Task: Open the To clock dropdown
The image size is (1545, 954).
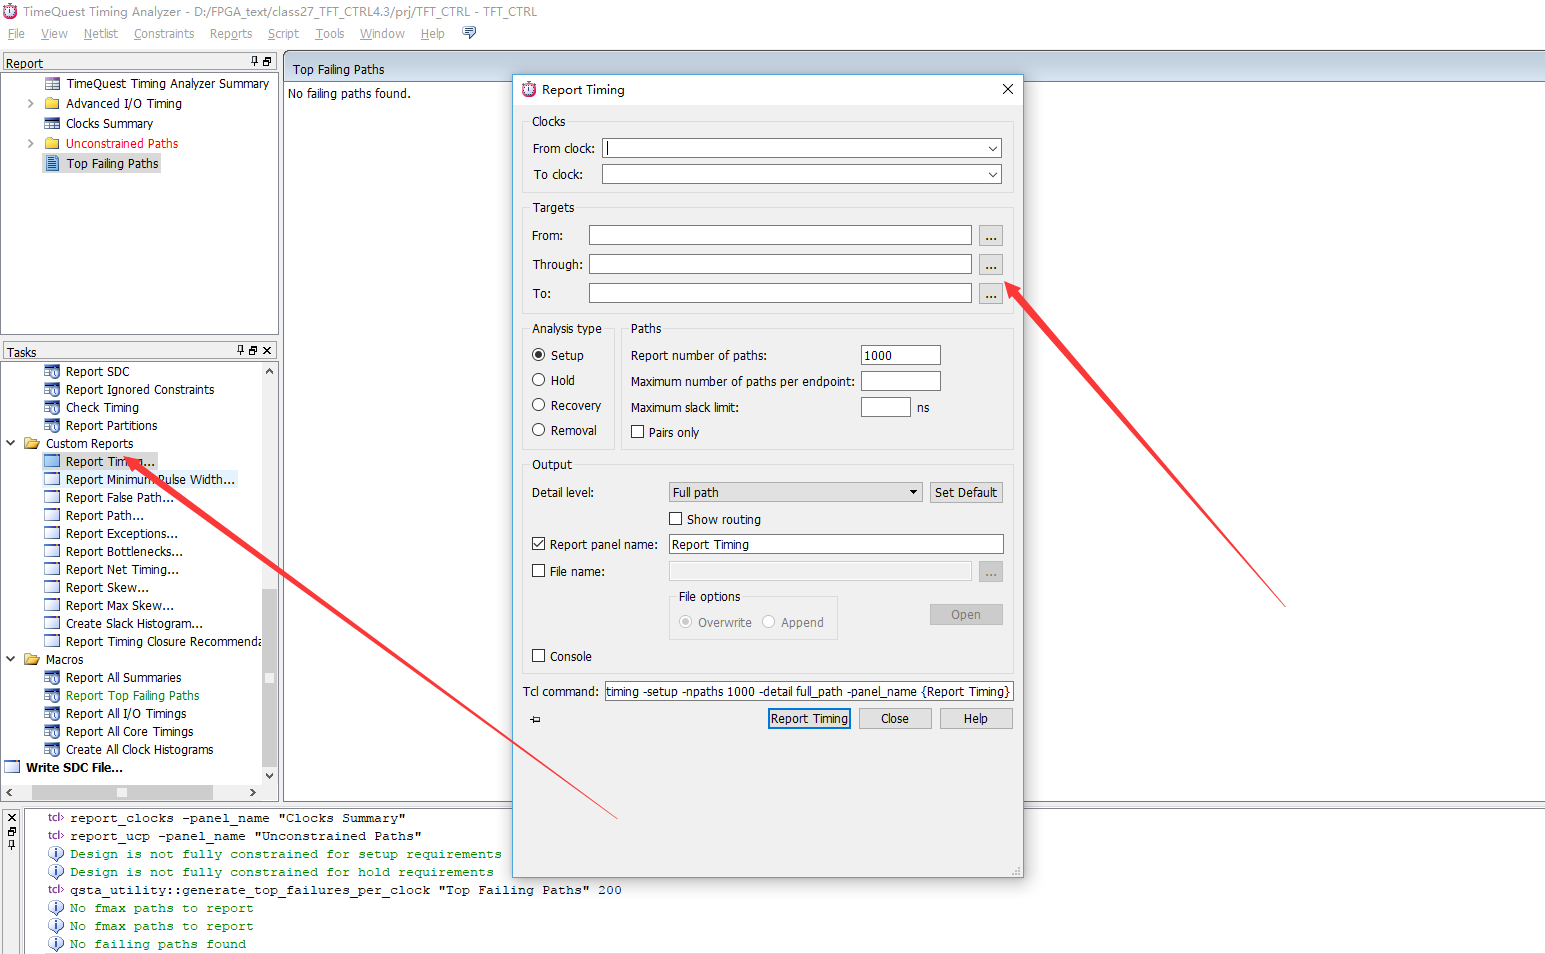Action: click(992, 174)
